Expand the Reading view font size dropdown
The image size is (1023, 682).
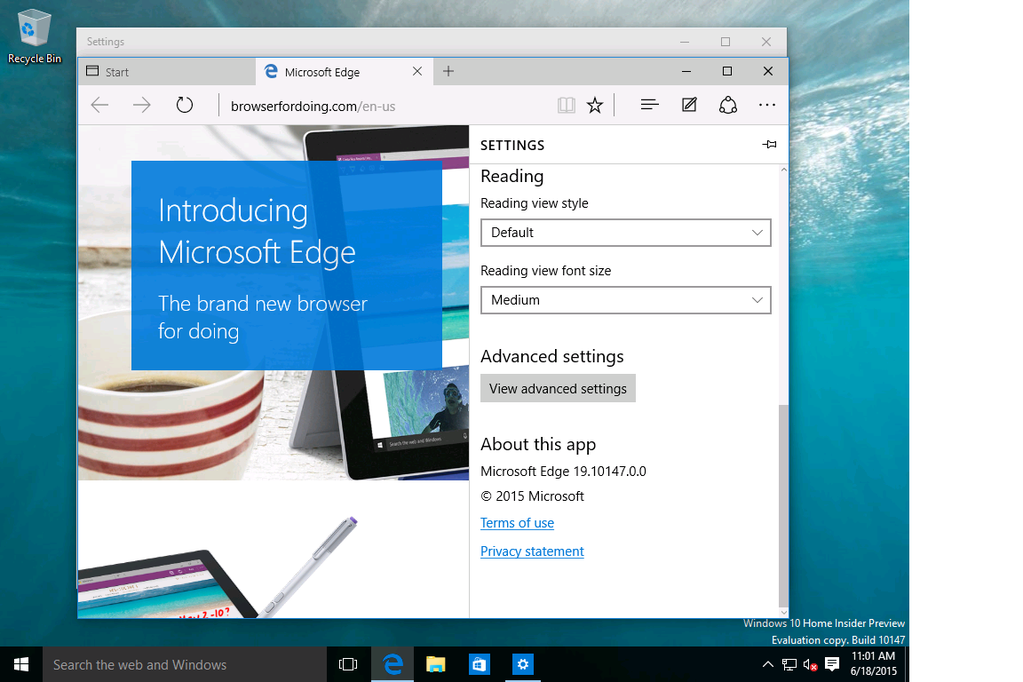[x=626, y=300]
